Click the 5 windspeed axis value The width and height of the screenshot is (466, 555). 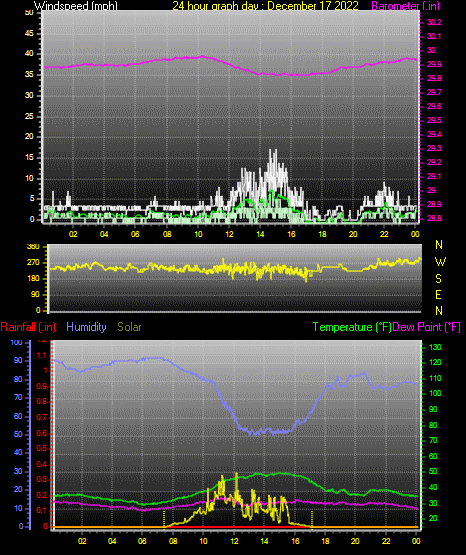tap(32, 199)
